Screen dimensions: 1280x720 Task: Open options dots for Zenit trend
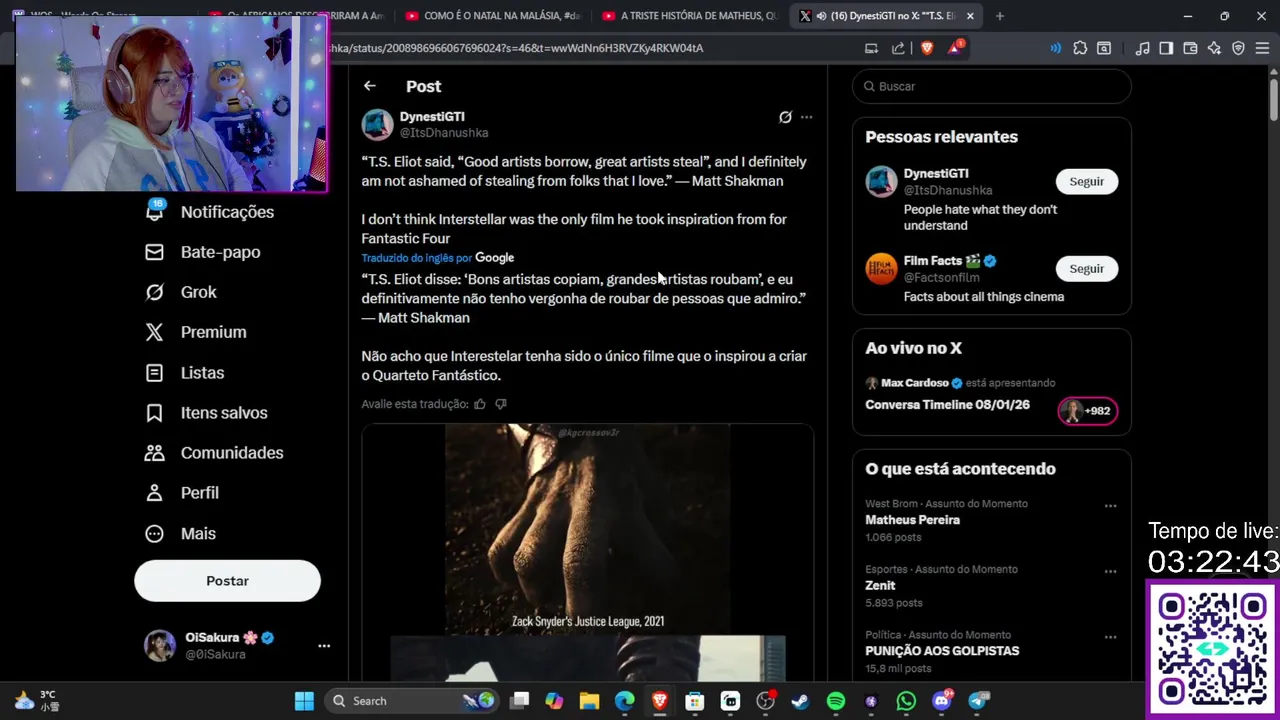click(x=1110, y=572)
